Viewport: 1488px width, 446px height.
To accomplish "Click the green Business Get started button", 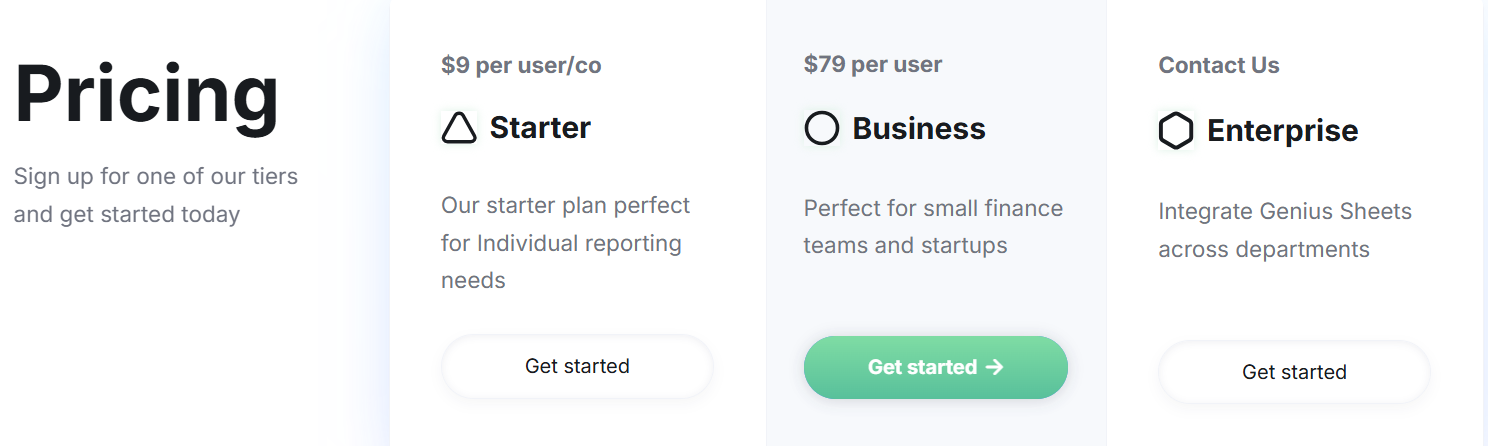I will 936,367.
